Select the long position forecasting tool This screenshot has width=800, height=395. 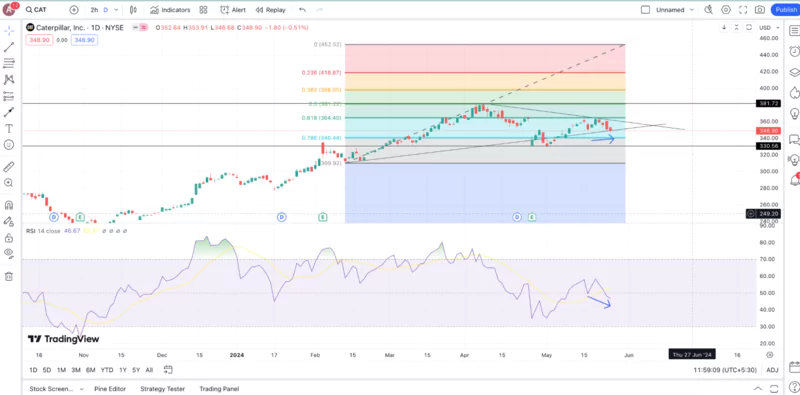point(9,96)
